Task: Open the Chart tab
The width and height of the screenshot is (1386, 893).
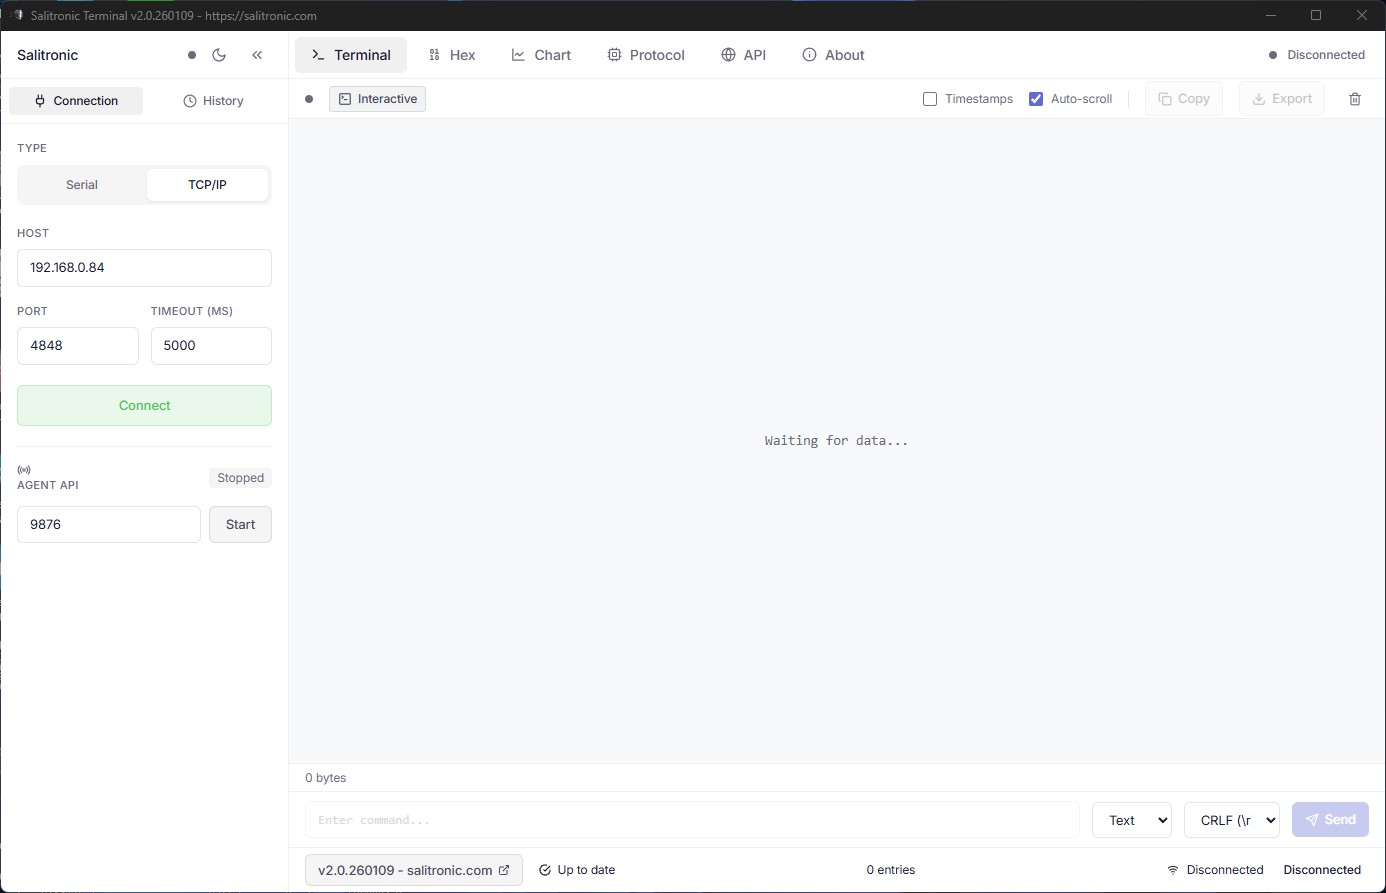Action: (x=541, y=55)
